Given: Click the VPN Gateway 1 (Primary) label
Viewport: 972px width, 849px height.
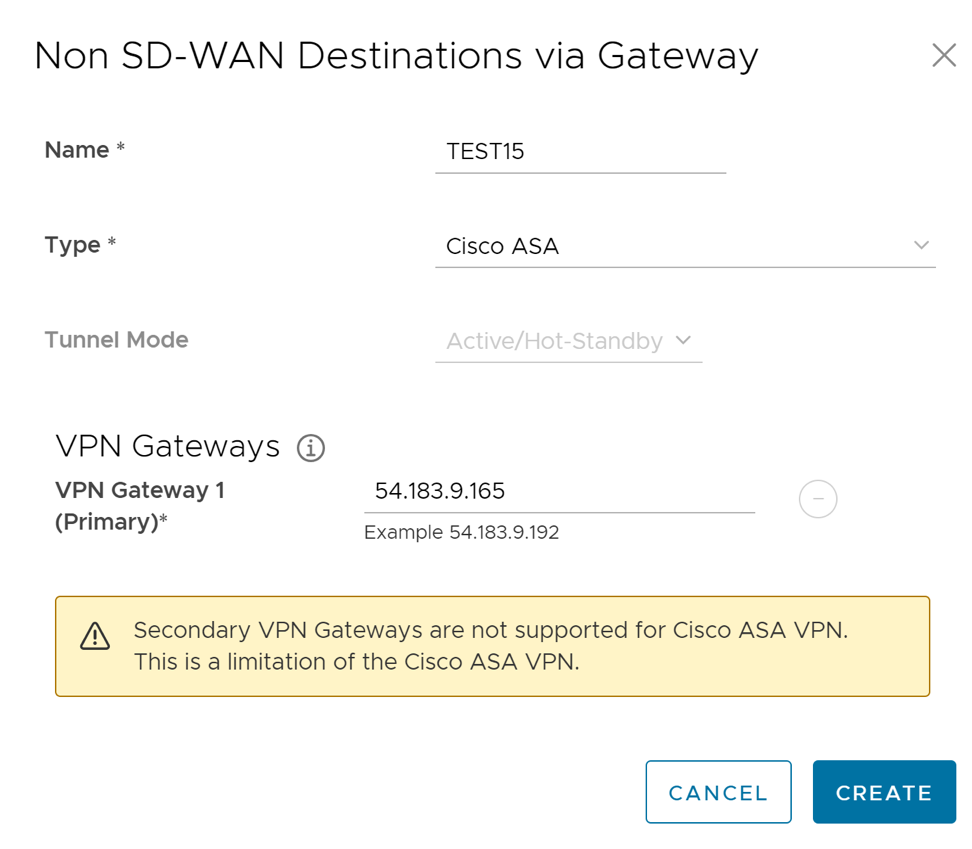Looking at the screenshot, I should pyautogui.click(x=140, y=505).
